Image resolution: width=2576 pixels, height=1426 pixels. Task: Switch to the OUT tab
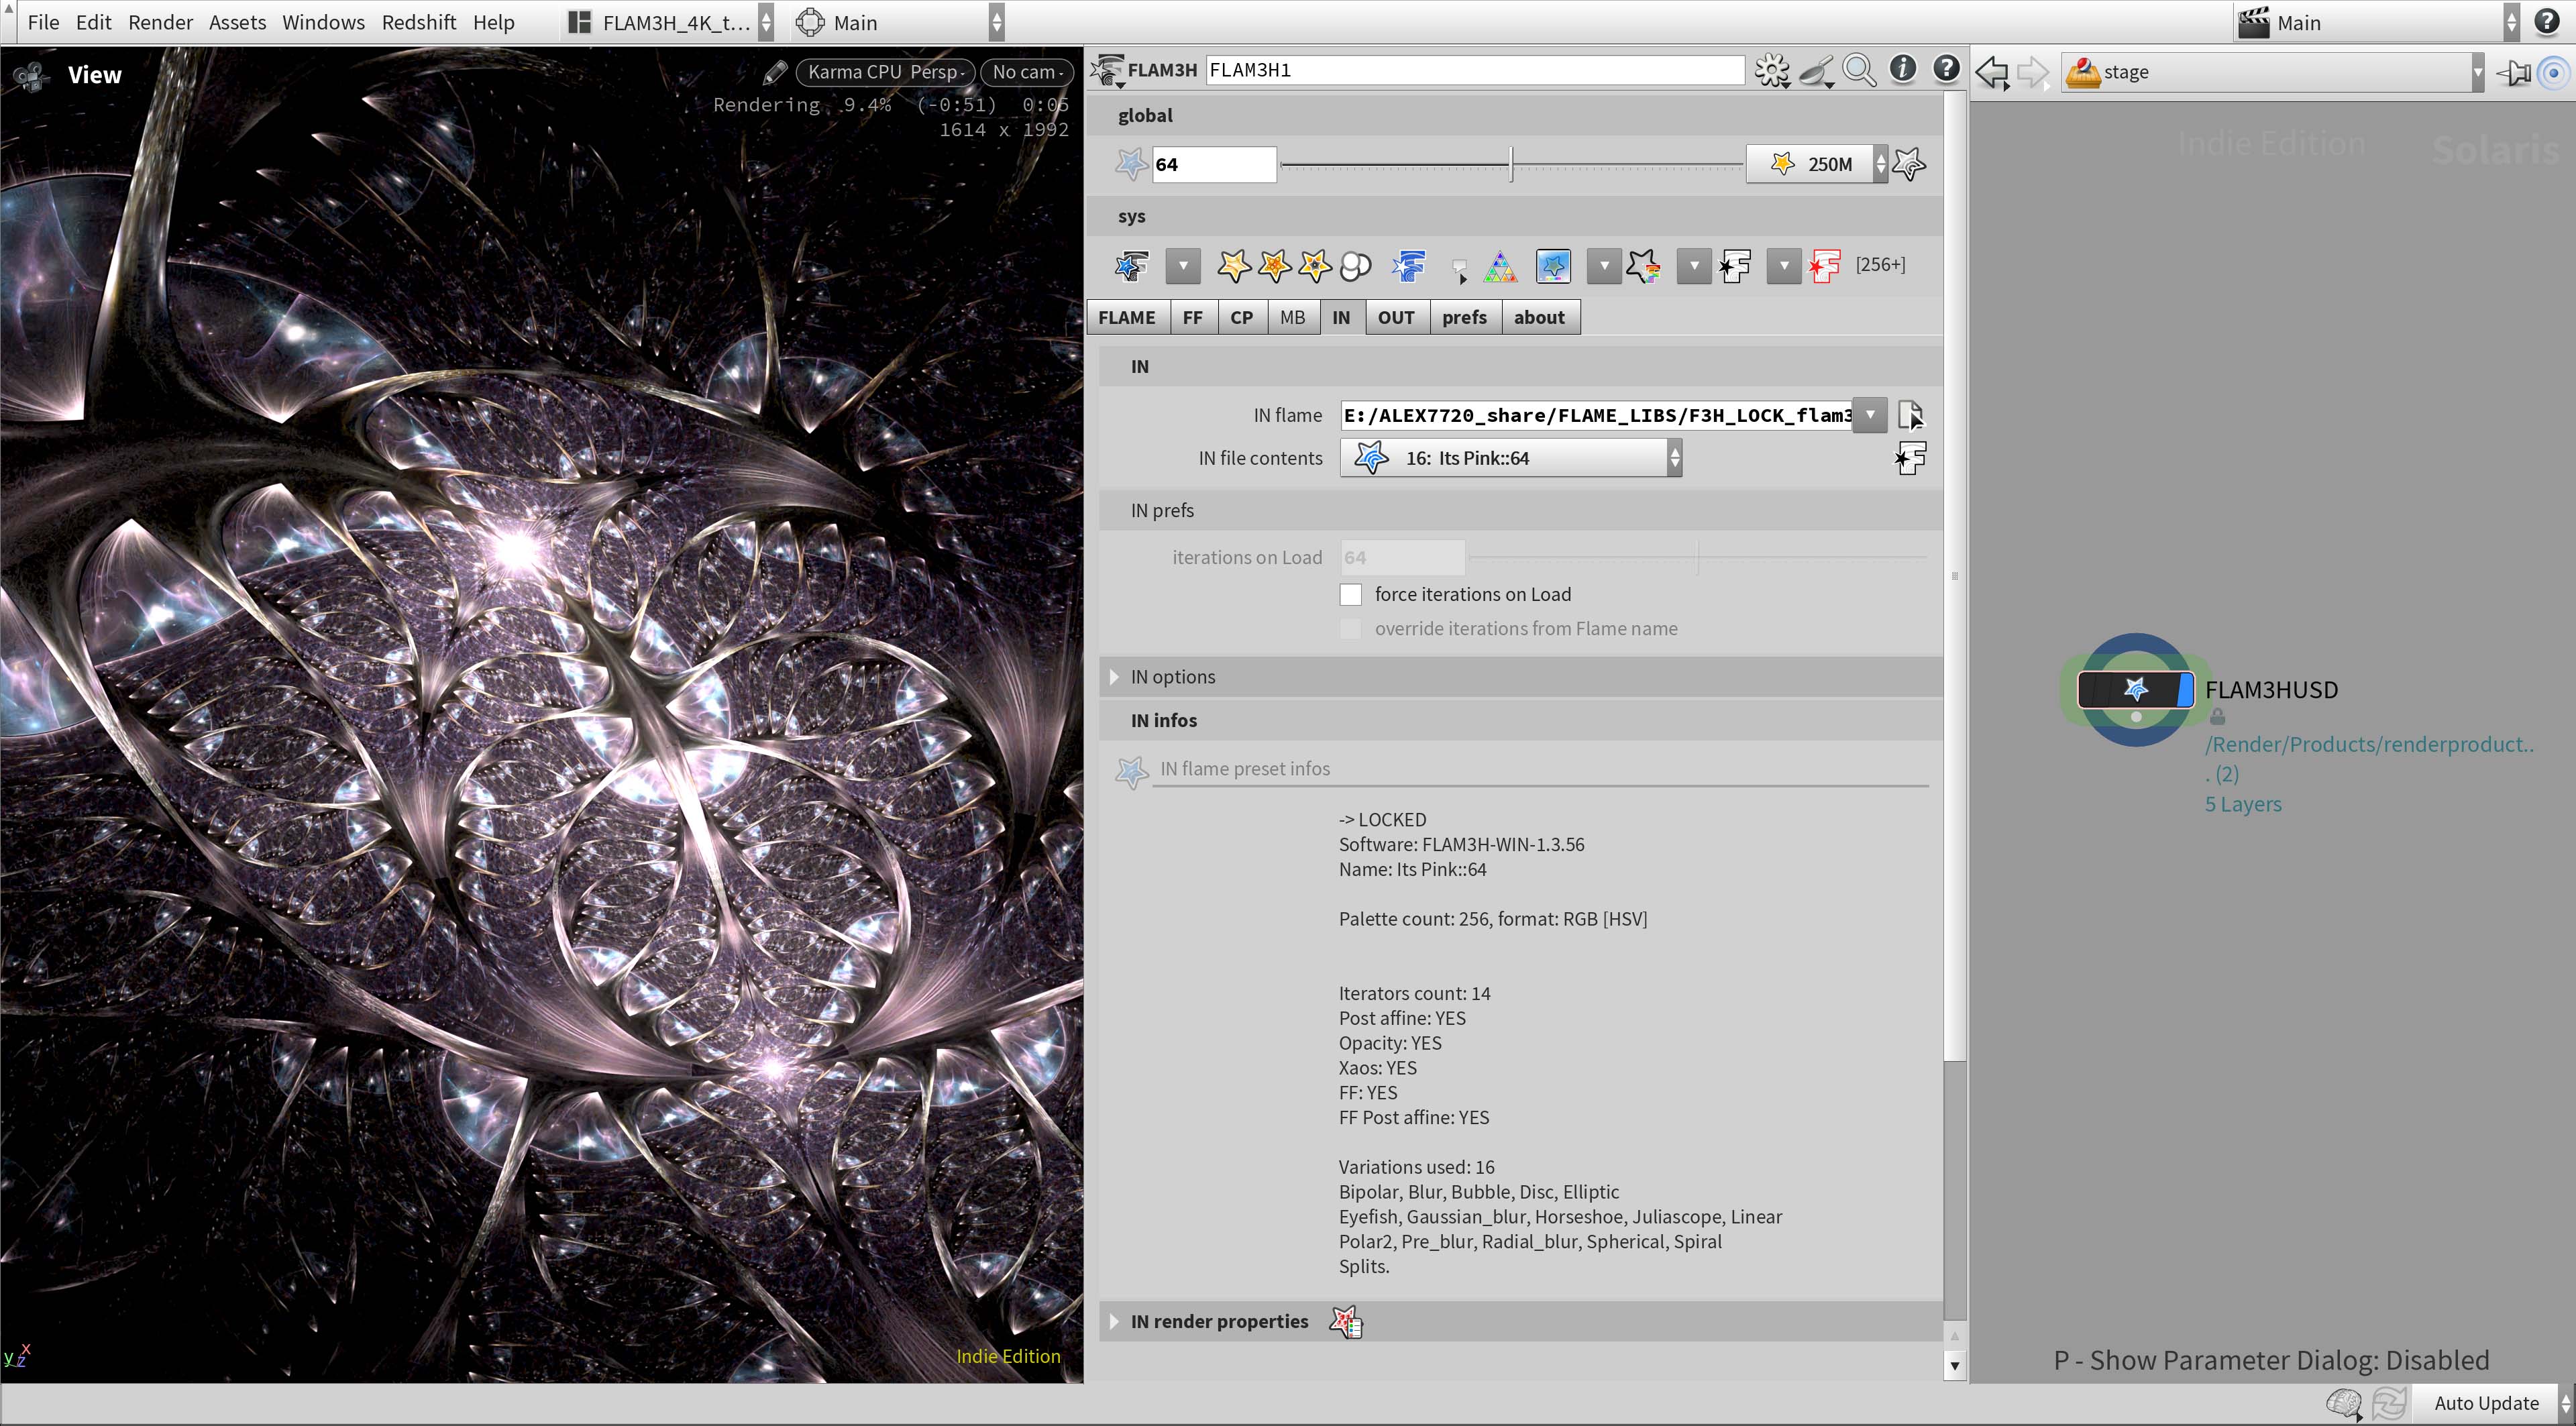point(1396,317)
